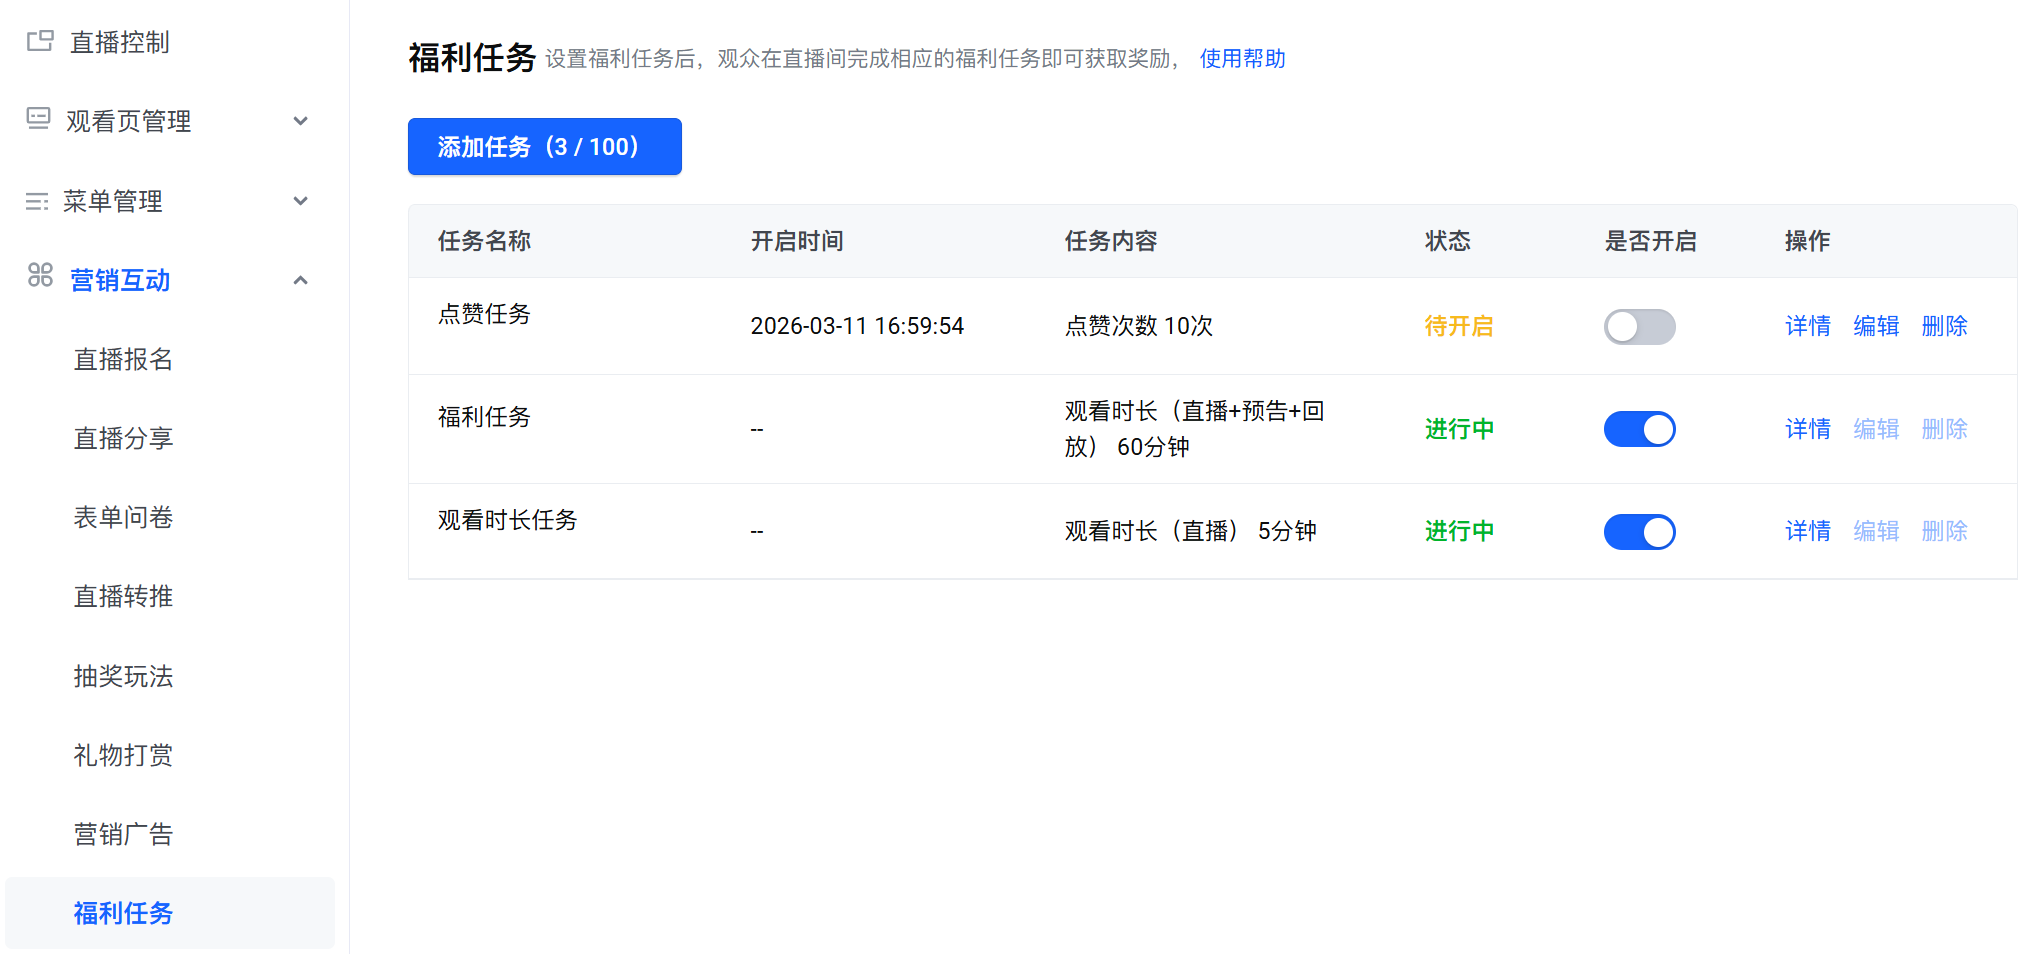Go to 抽奖玩法 menu item
2034x954 pixels.
tap(123, 676)
